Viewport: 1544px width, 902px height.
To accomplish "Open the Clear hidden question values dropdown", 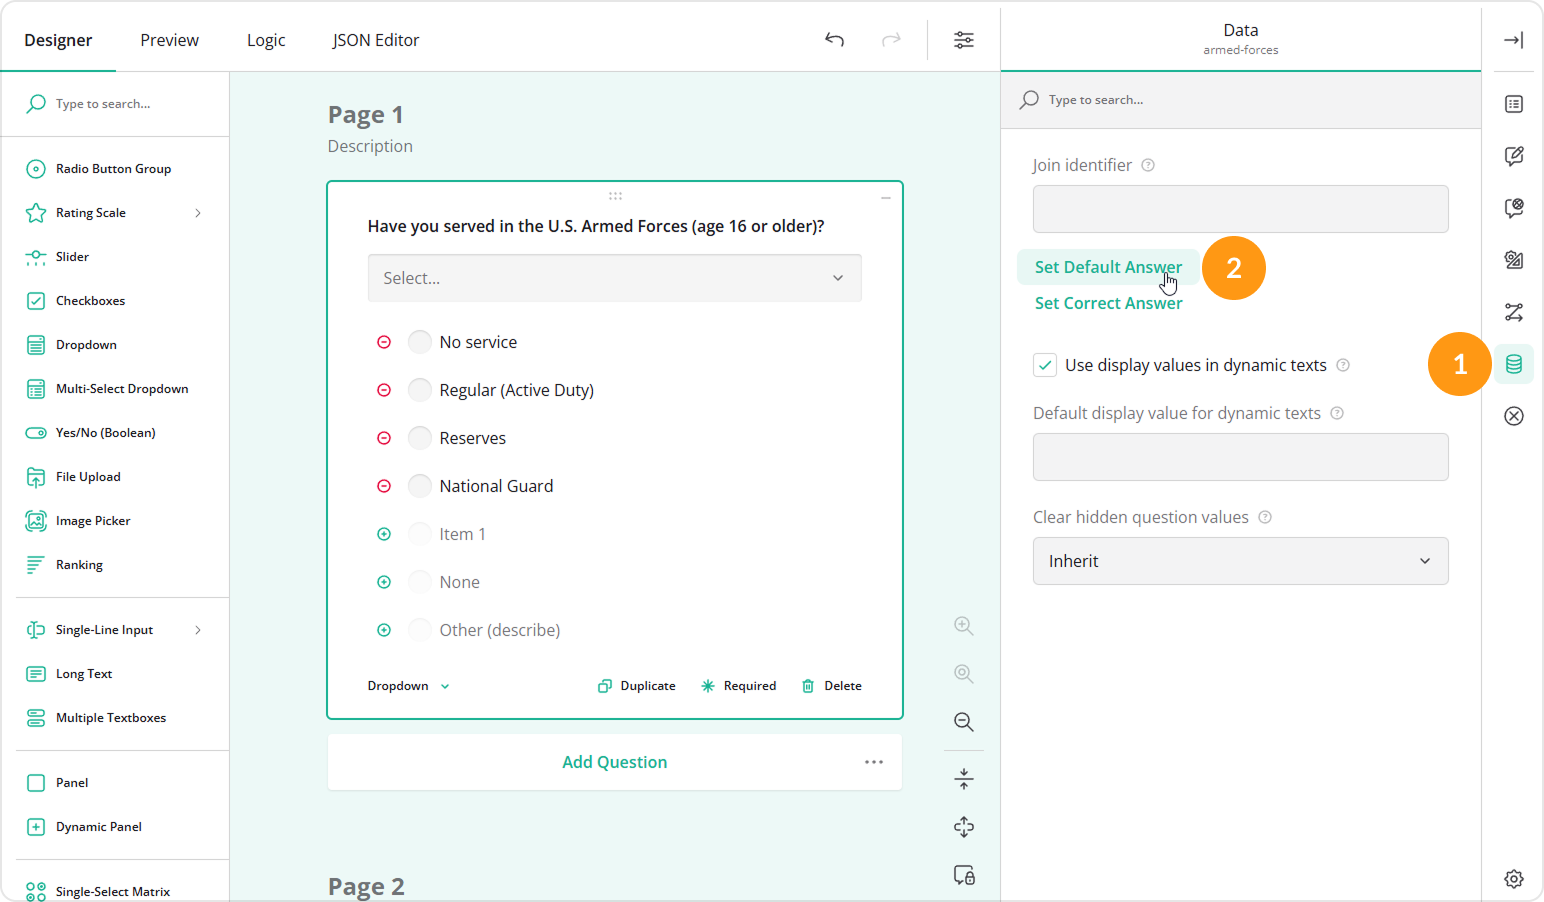I will [1240, 561].
